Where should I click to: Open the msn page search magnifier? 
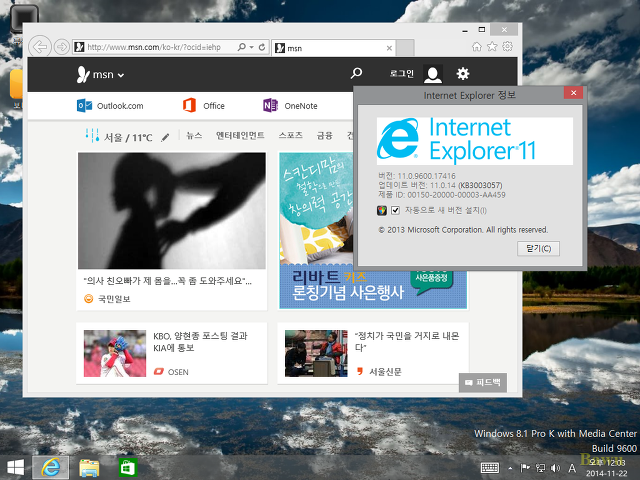356,73
